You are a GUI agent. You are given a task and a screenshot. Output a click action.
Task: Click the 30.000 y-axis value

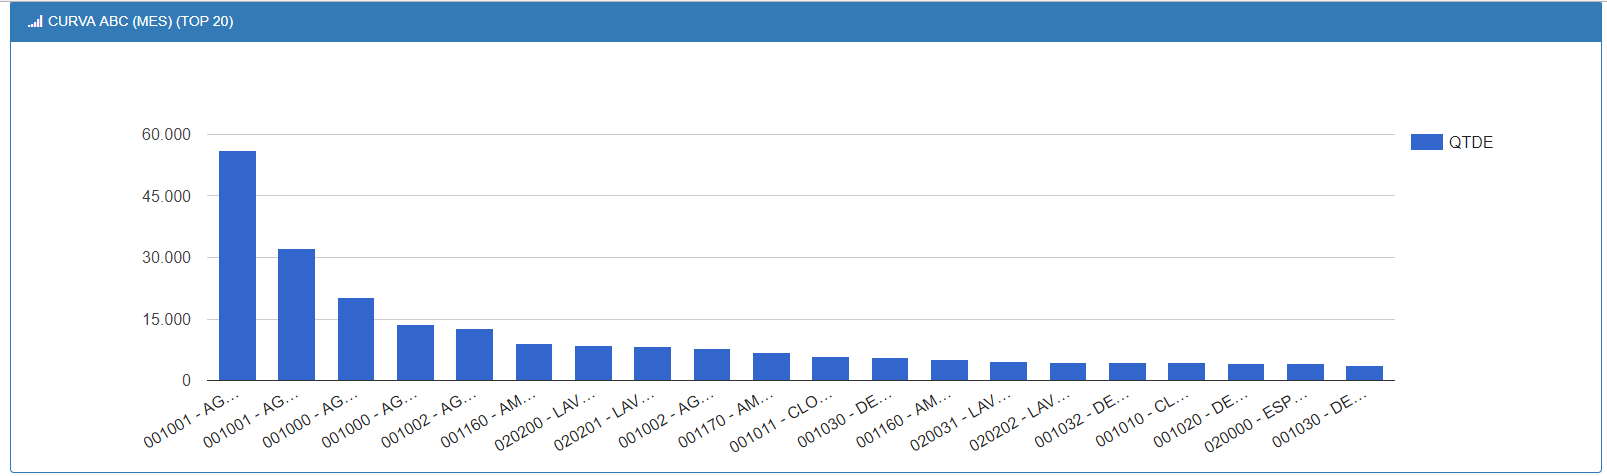tap(166, 257)
